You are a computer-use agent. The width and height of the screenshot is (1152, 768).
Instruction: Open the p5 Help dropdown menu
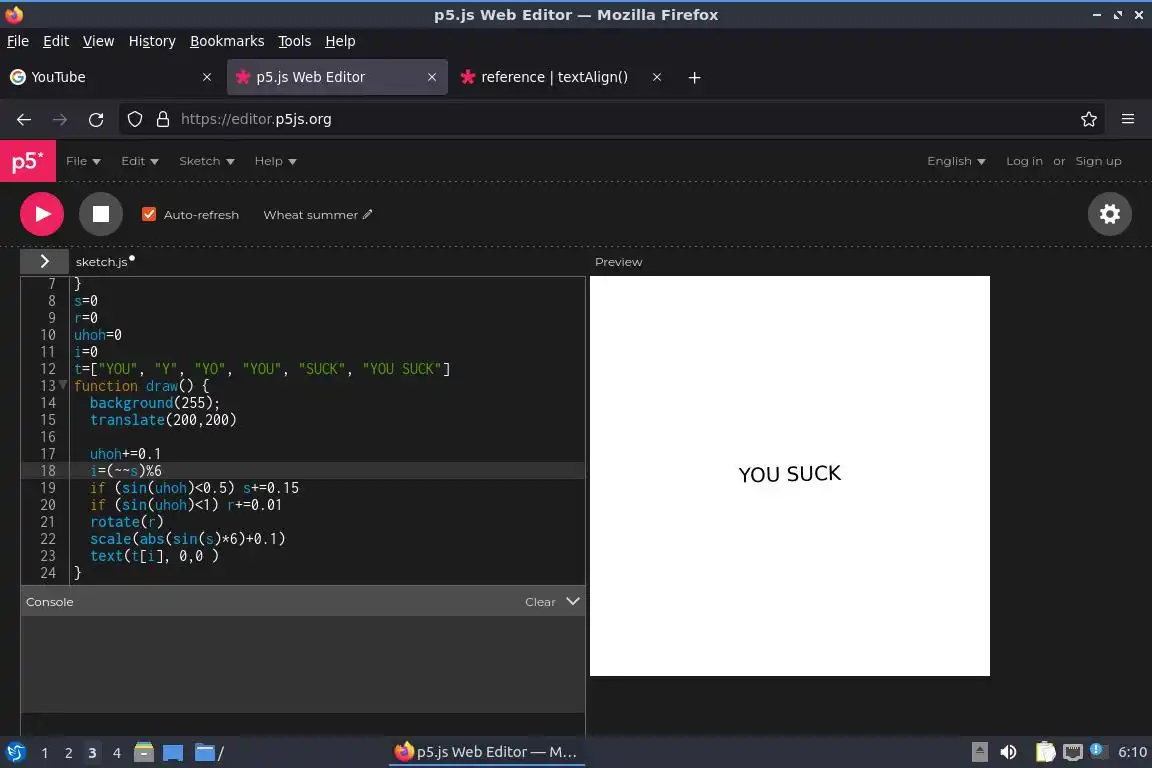click(x=276, y=161)
